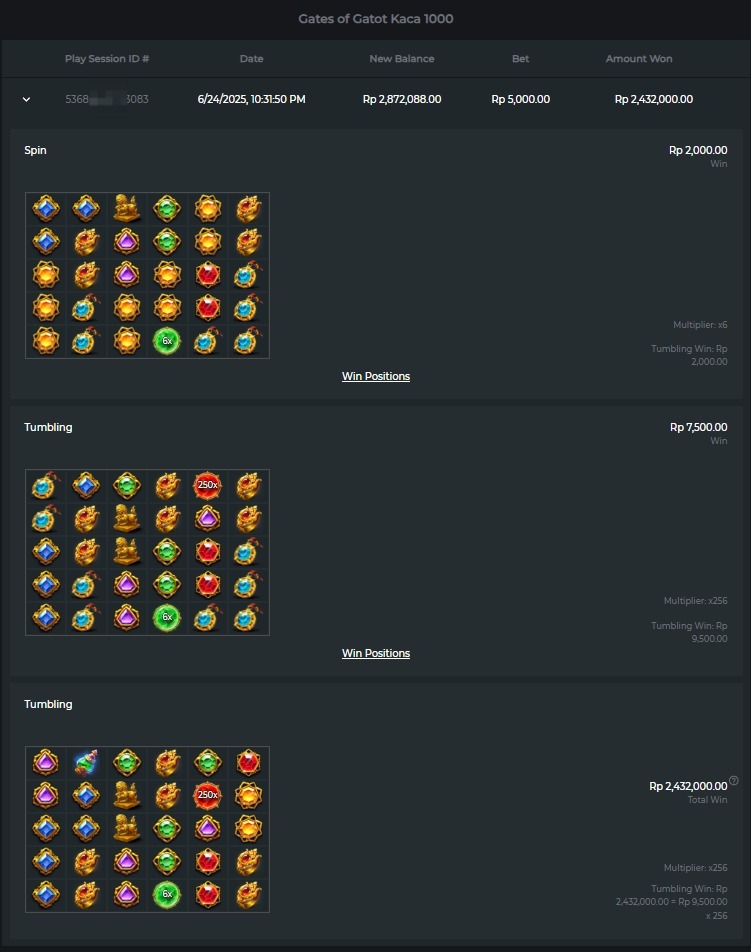Image resolution: width=751 pixels, height=952 pixels.
Task: Click the 6x green orb in first Tumbling grid
Action: [x=167, y=617]
